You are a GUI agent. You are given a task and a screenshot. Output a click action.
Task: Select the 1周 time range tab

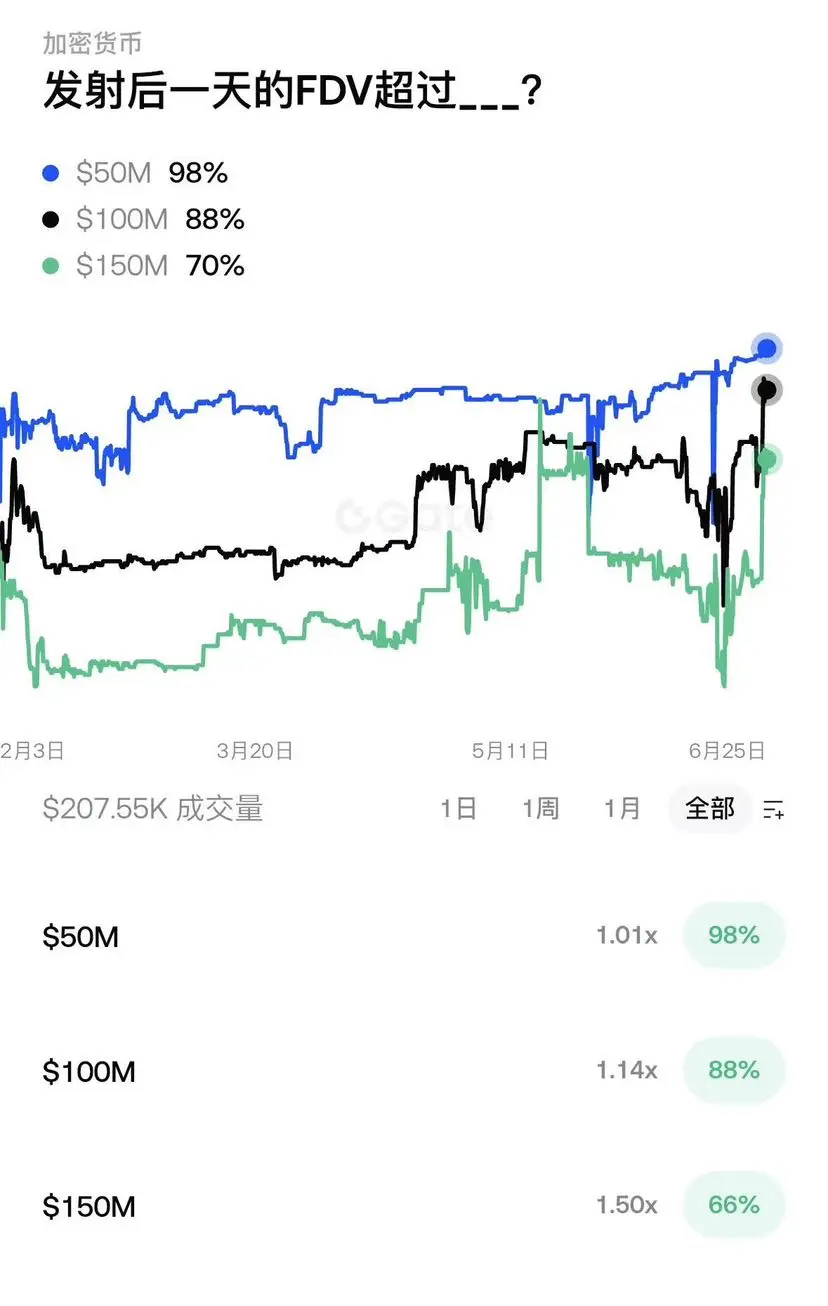coord(540,808)
